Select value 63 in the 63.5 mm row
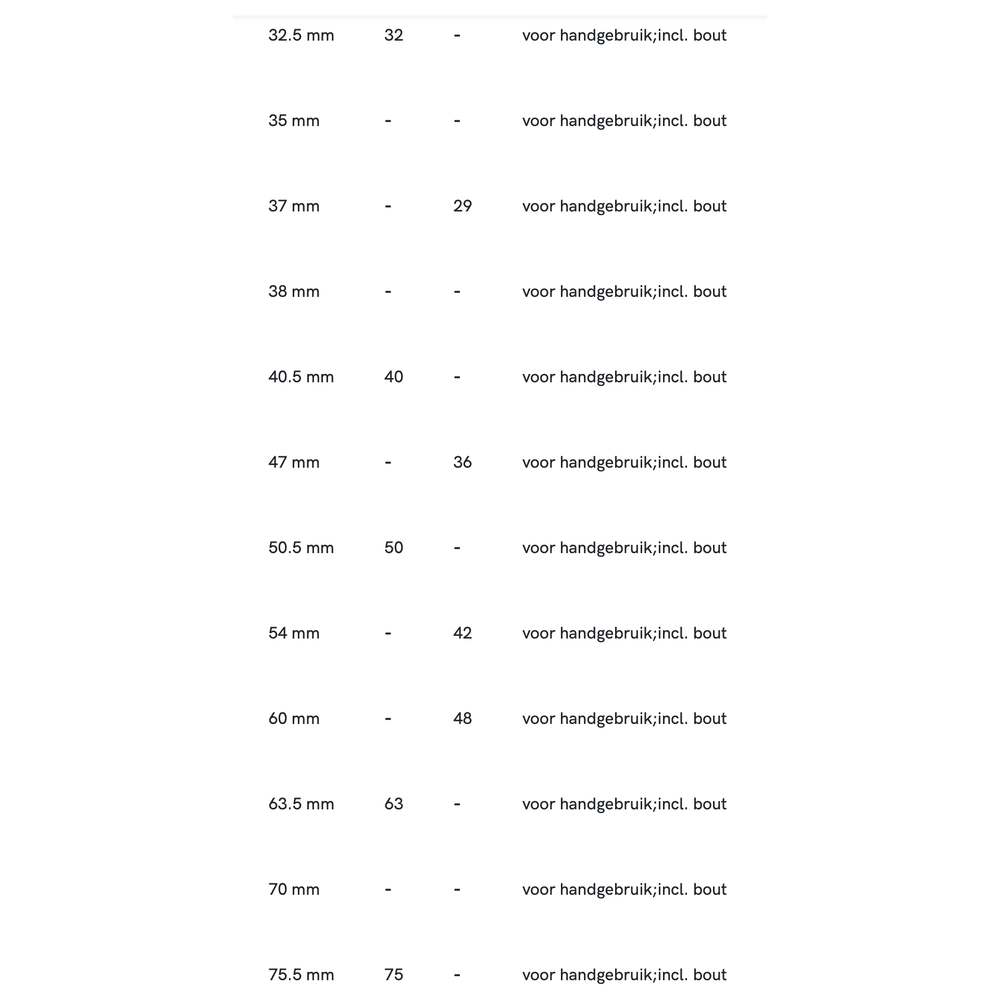The image size is (1000, 1000). coord(394,804)
